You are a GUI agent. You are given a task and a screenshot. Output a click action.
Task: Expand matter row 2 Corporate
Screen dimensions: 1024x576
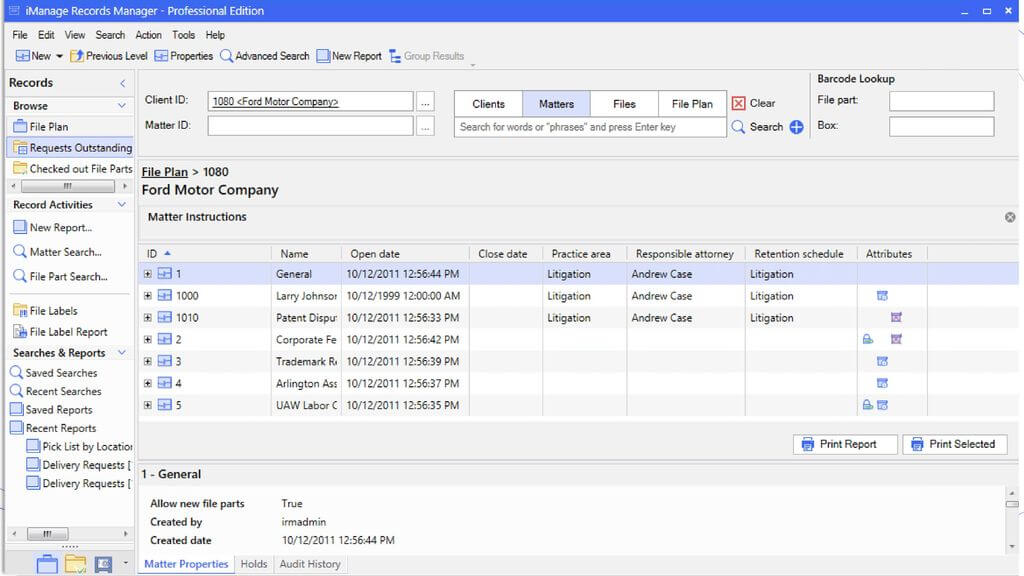(x=148, y=340)
